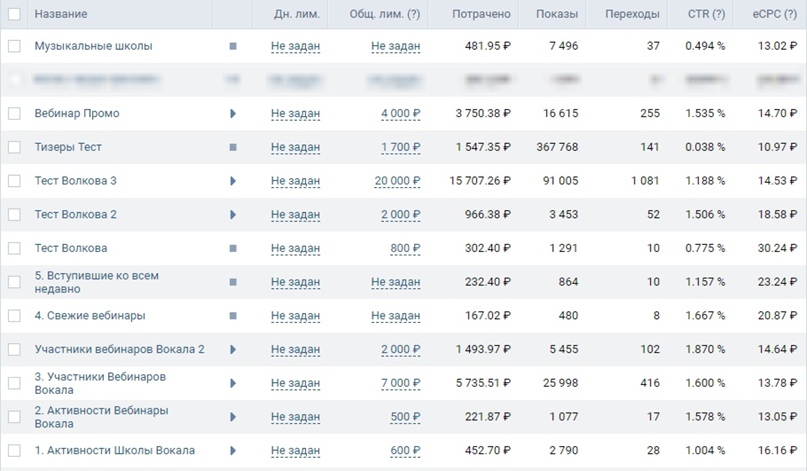Check the box beside Тизеры Тест
The image size is (807, 471).
[14, 147]
